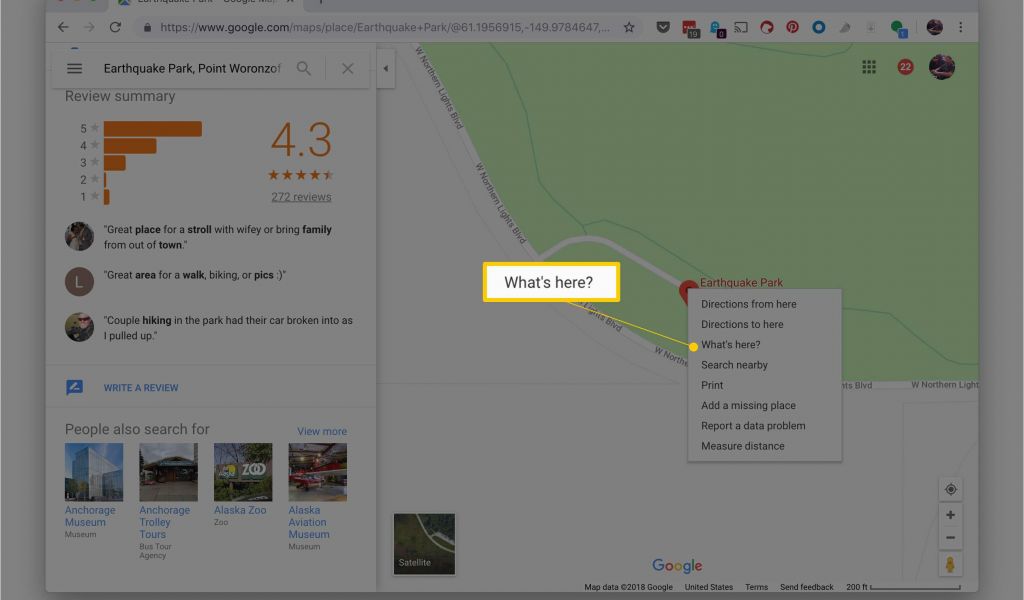Click the Alaska Aviation Museum photo thumbnail
This screenshot has height=600, width=1024.
coord(317,472)
